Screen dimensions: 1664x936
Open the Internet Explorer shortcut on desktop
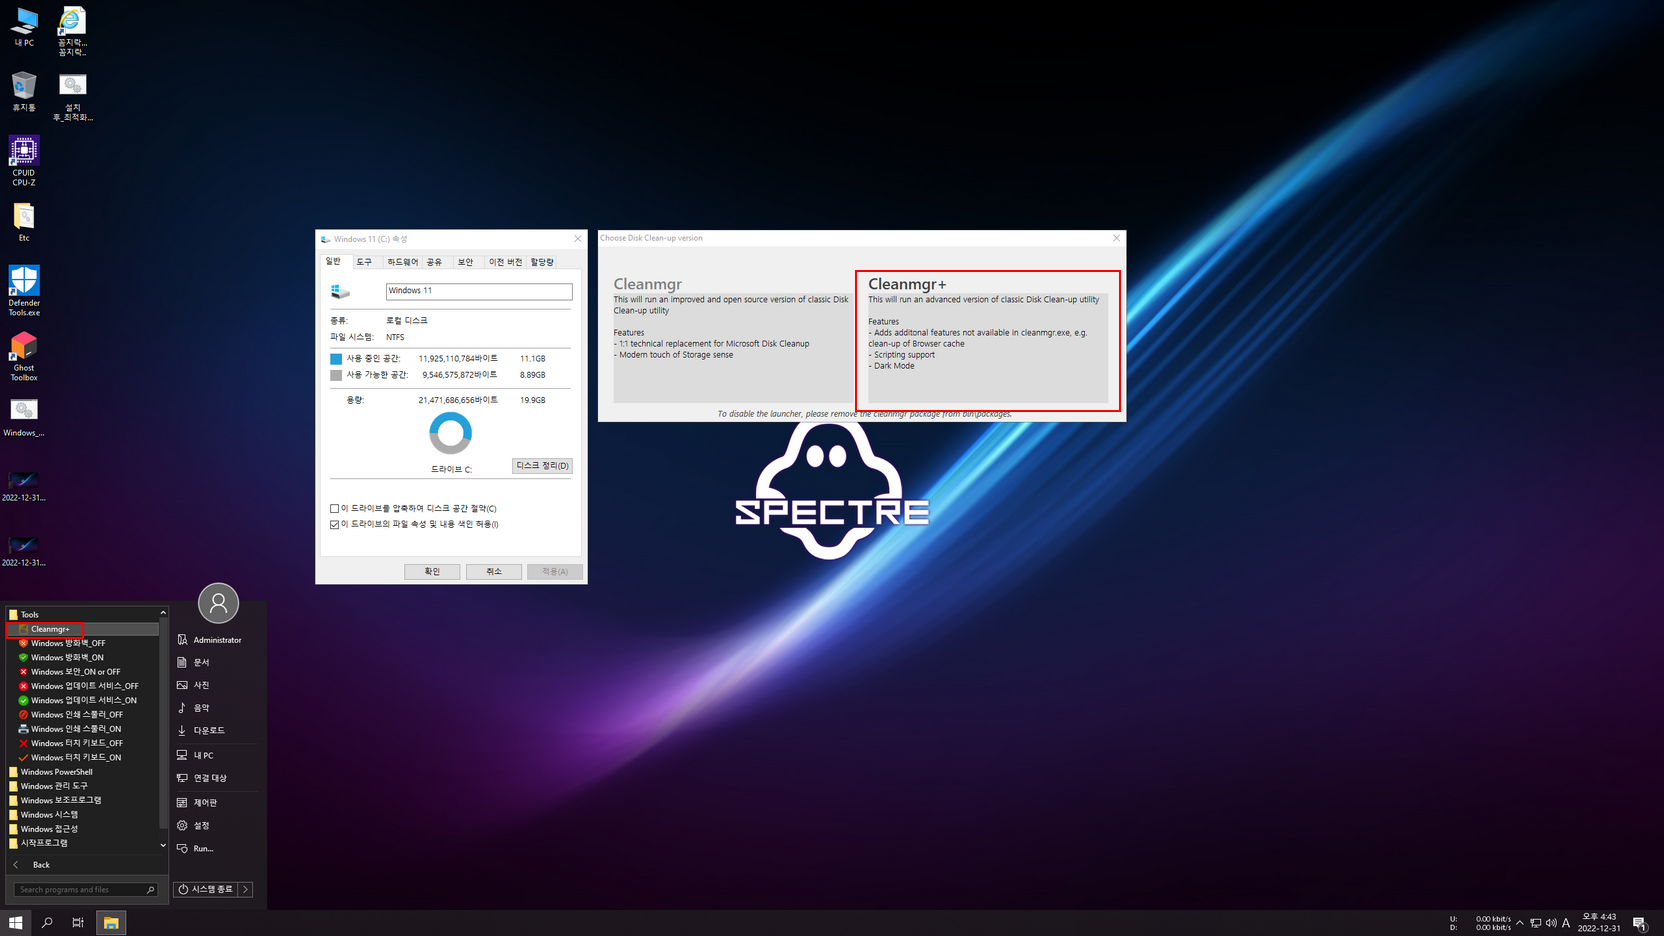pos(72,31)
